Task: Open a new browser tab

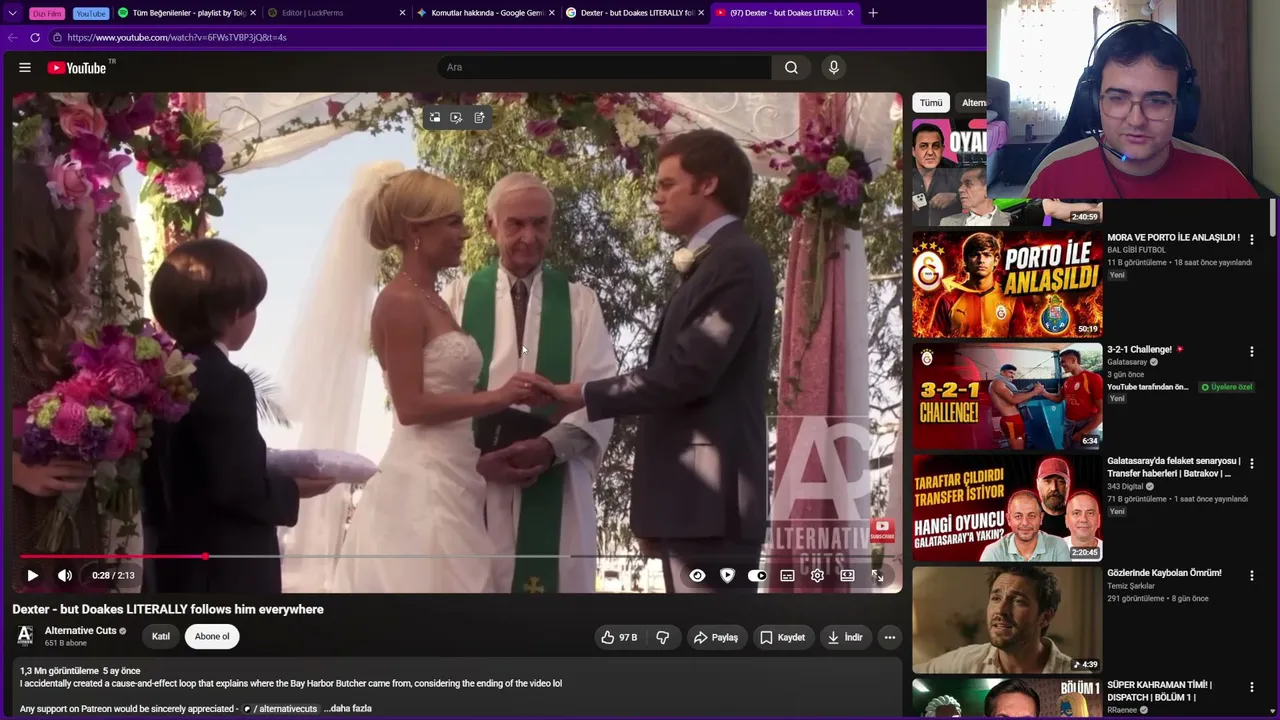Action: 873,13
